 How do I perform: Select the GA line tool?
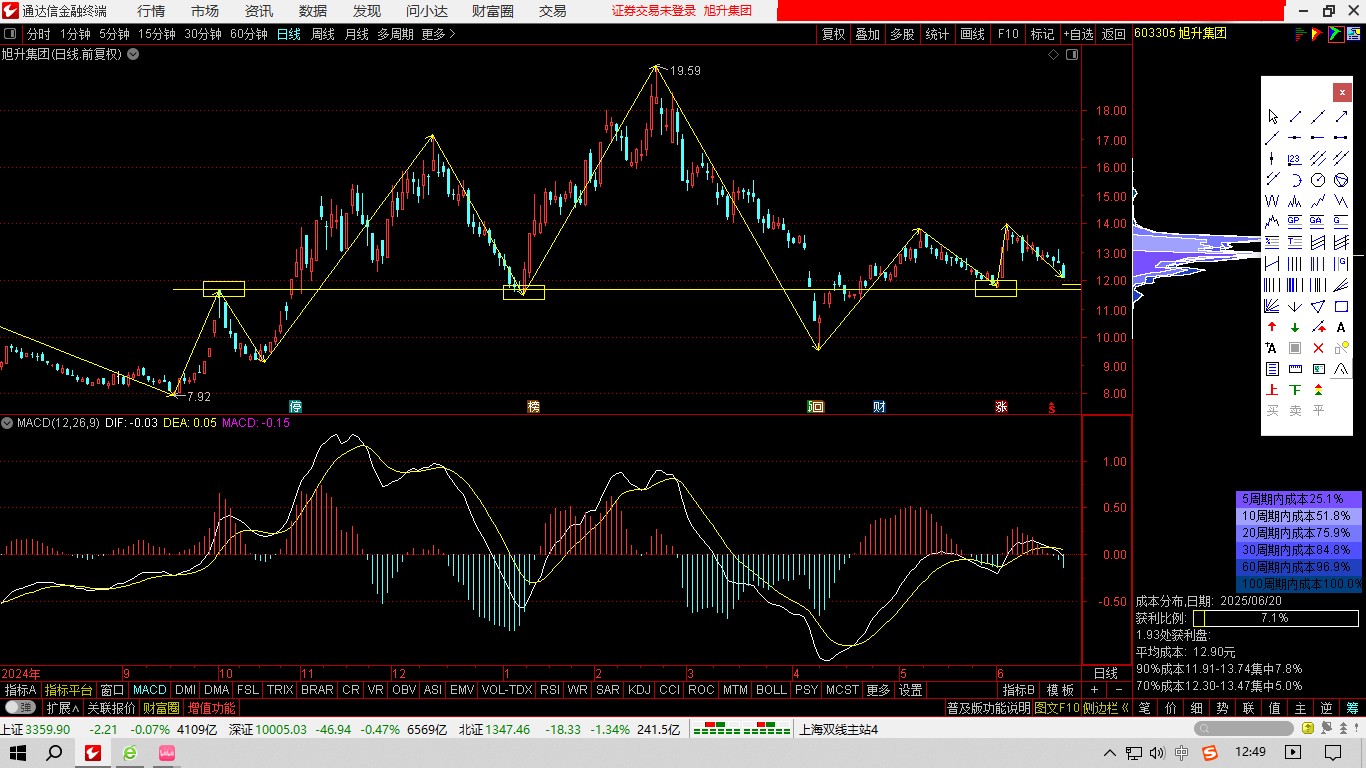tap(1318, 220)
